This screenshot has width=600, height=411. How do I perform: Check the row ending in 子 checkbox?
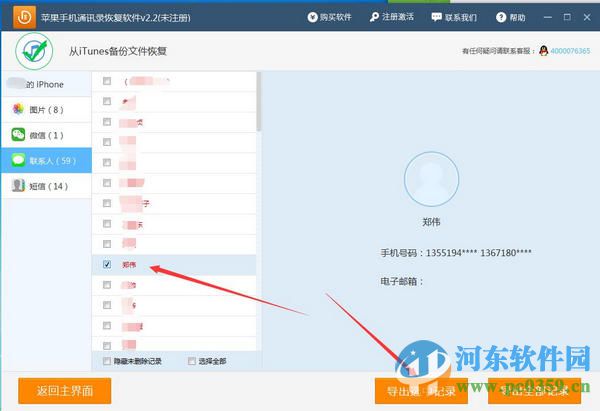107,203
